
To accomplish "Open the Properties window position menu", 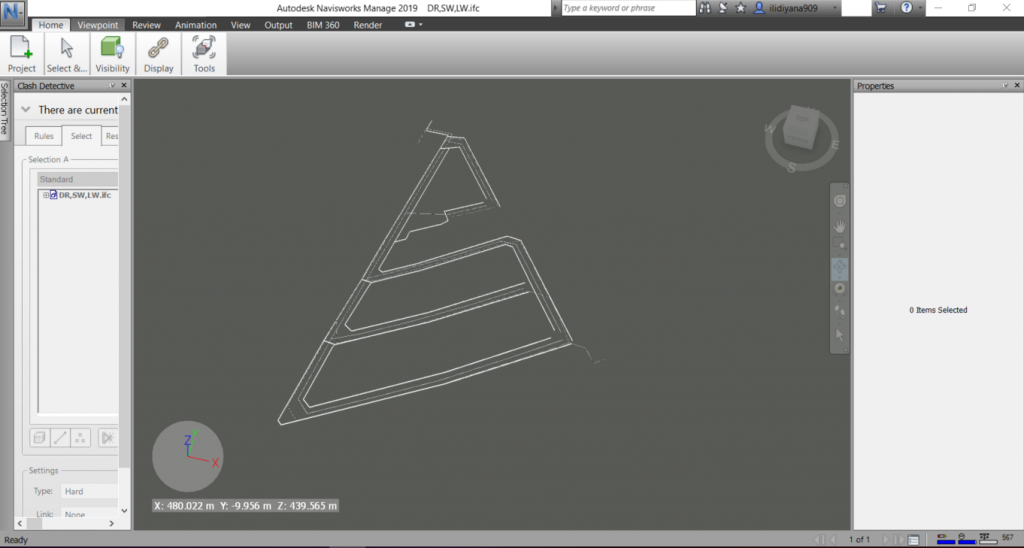I will [x=1005, y=86].
